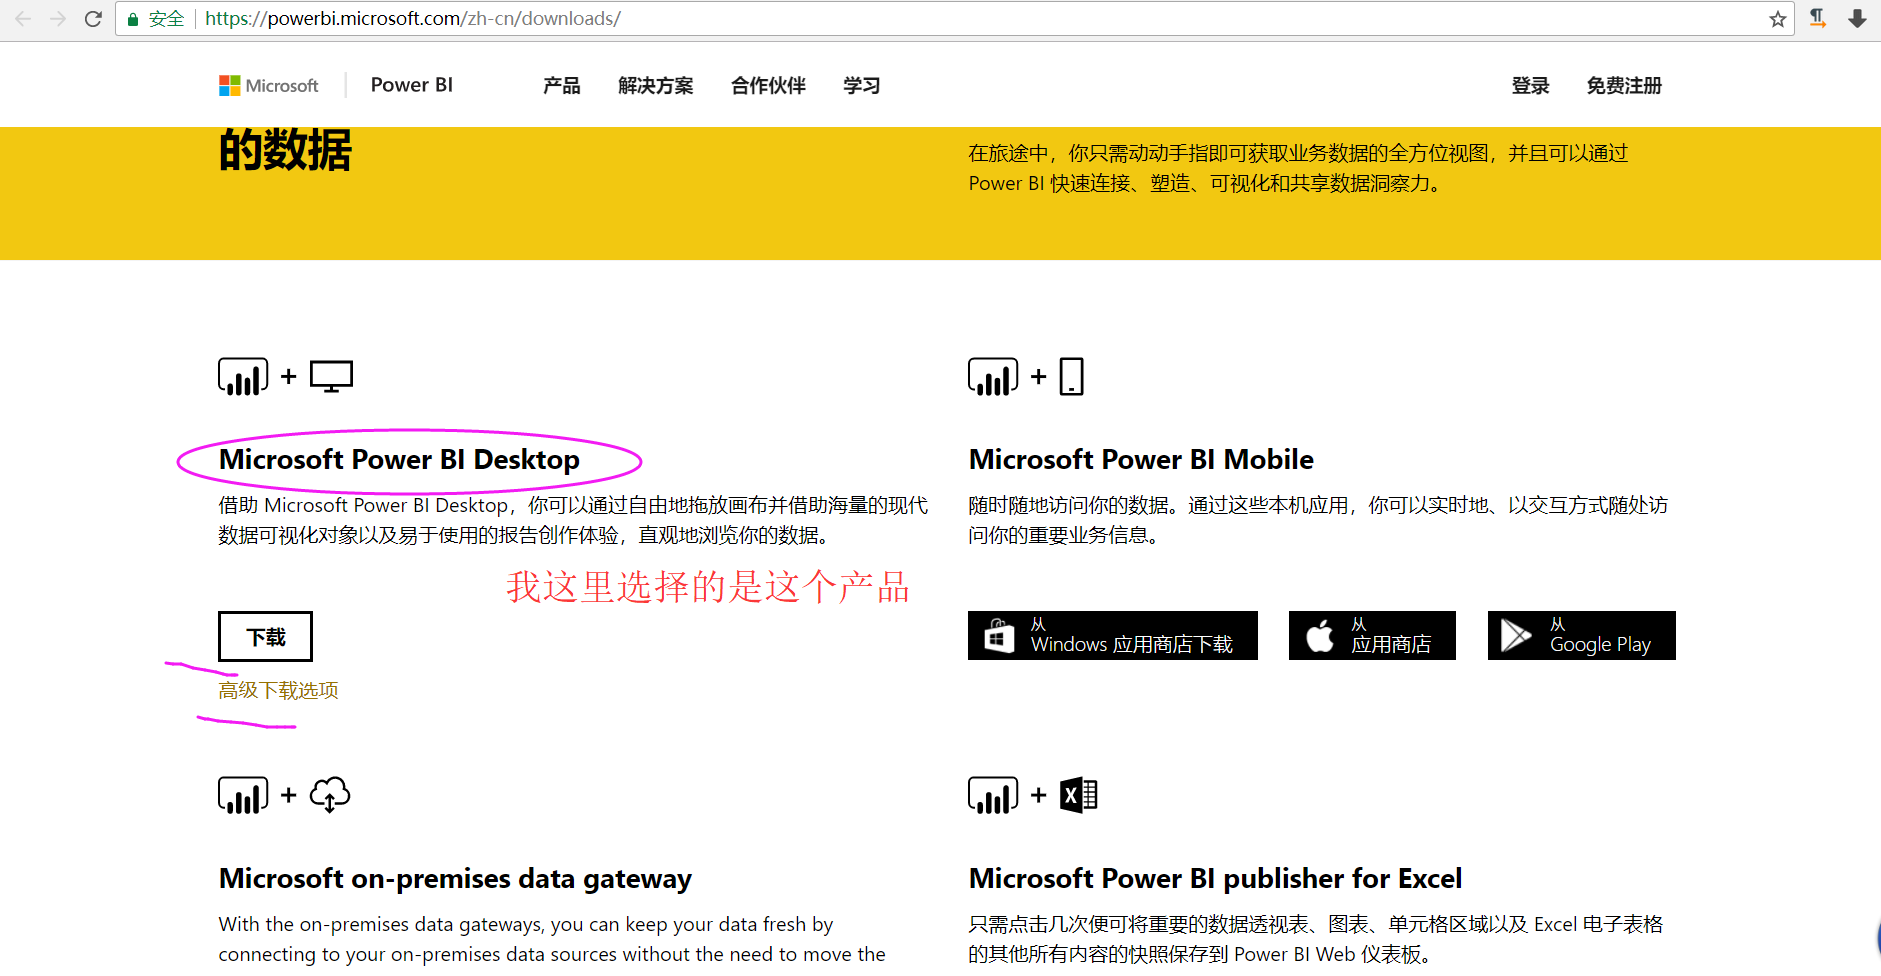Click the green secure padlock icon

coord(132,19)
